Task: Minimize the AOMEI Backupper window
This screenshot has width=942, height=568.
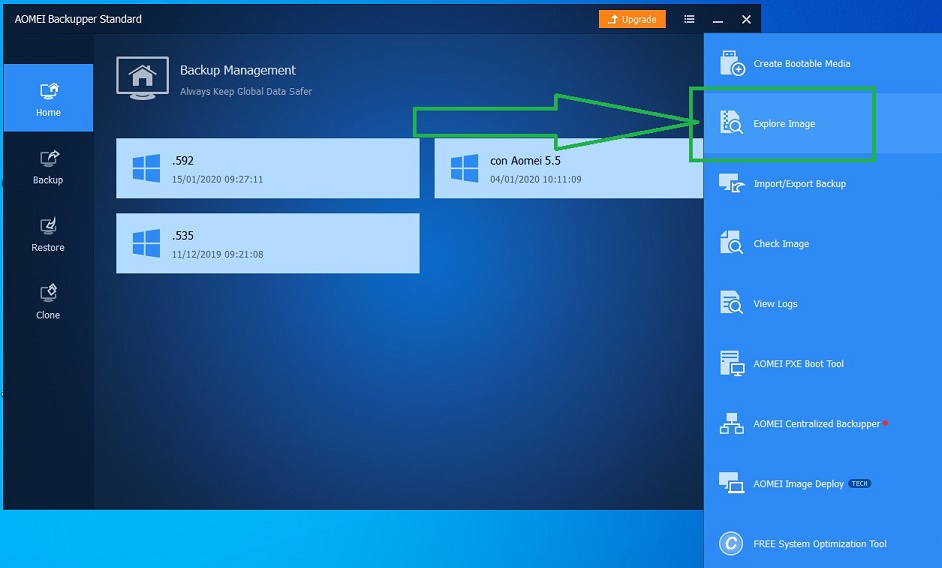Action: [718, 20]
